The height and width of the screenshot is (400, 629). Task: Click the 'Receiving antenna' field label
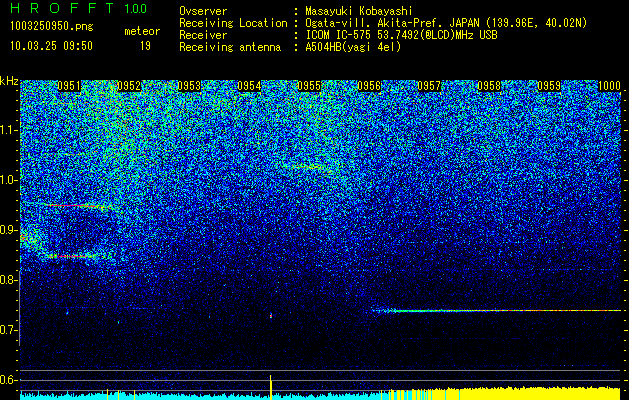(x=230, y=47)
